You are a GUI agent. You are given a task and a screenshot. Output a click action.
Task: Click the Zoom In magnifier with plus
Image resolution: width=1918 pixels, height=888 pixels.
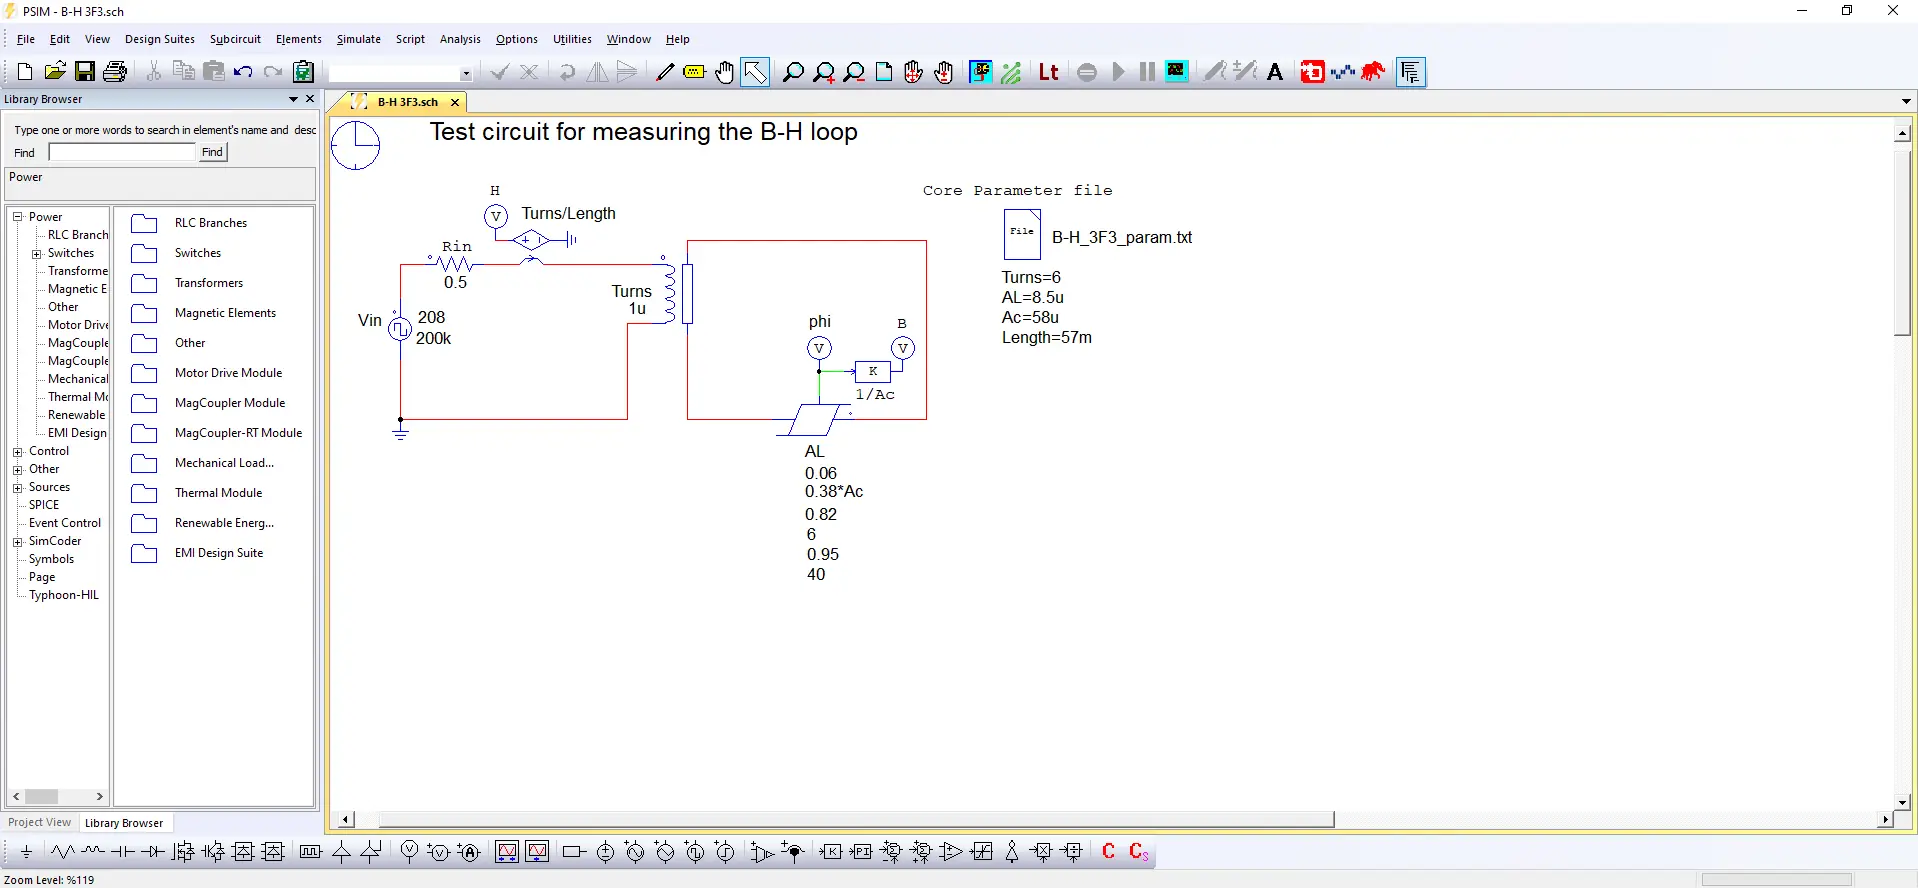pos(824,72)
